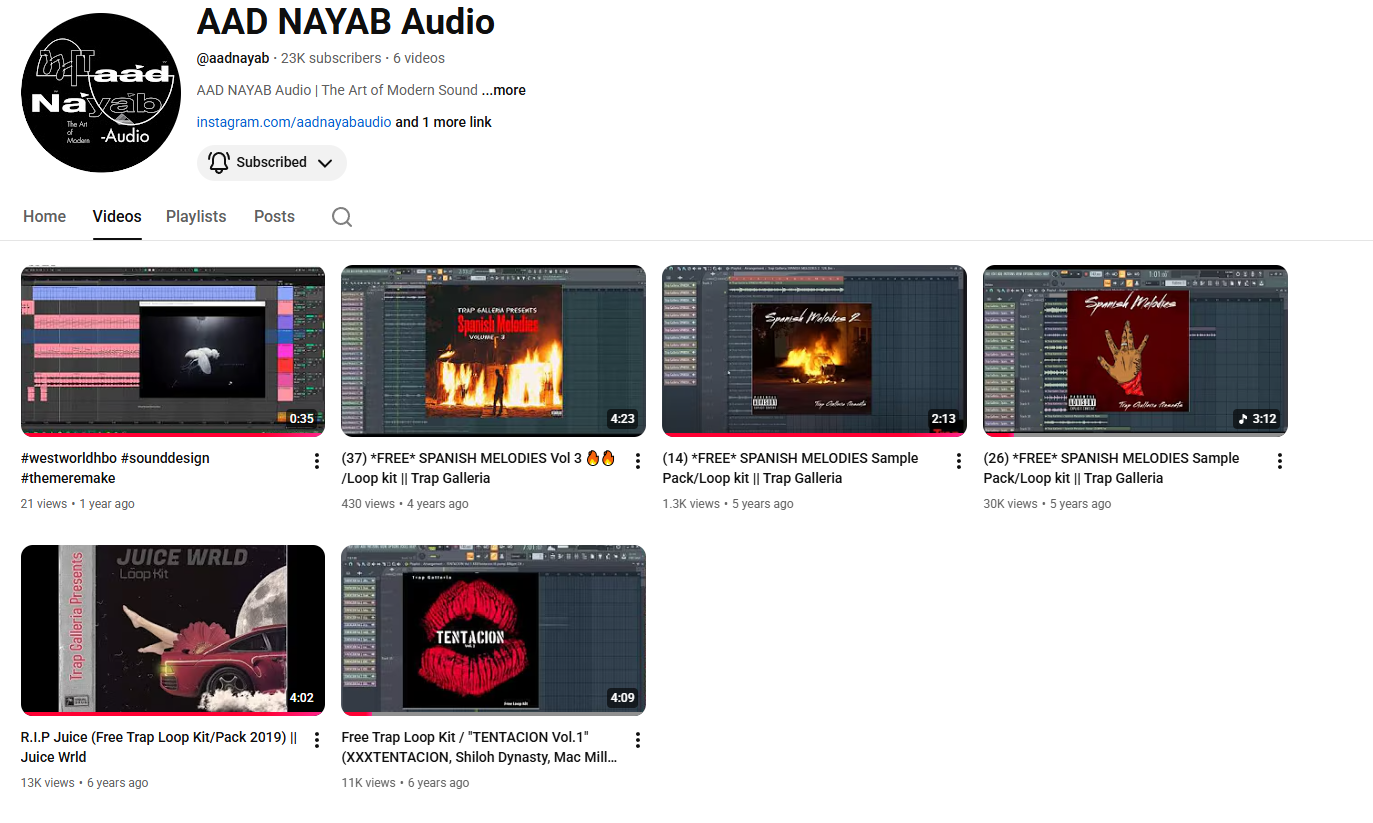Screen dimensions: 1373x823
Task: Open the #westworldhbo #sounddesign video title
Action: click(115, 468)
